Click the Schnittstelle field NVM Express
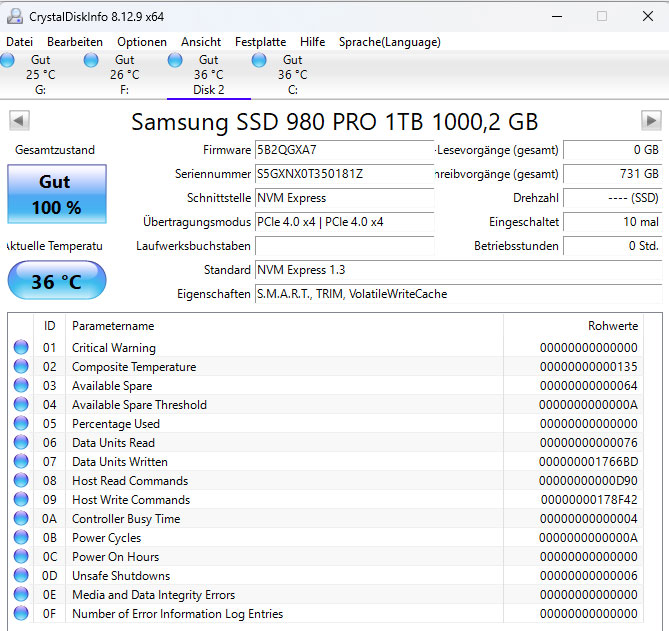The width and height of the screenshot is (669, 631). click(x=344, y=198)
